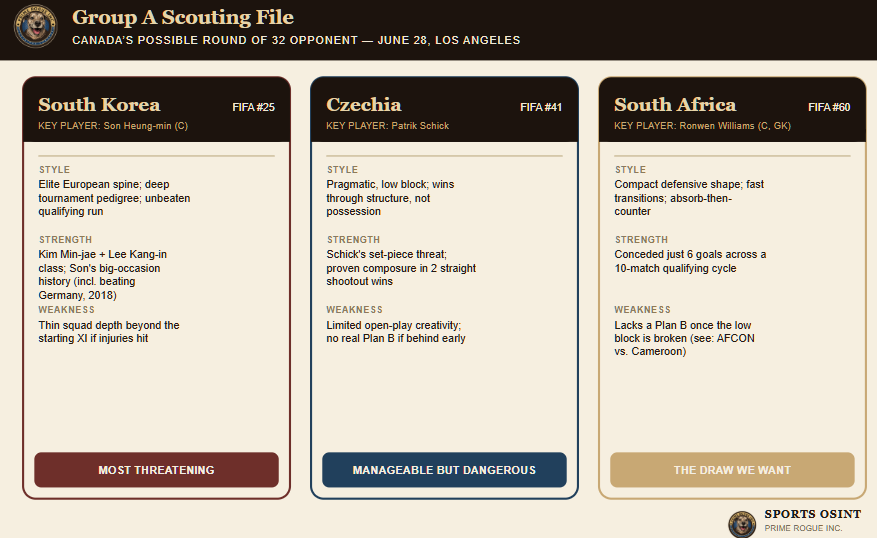Click 'Conceded just 6 goals' strength text
Image resolution: width=877 pixels, height=538 pixels.
(x=690, y=261)
